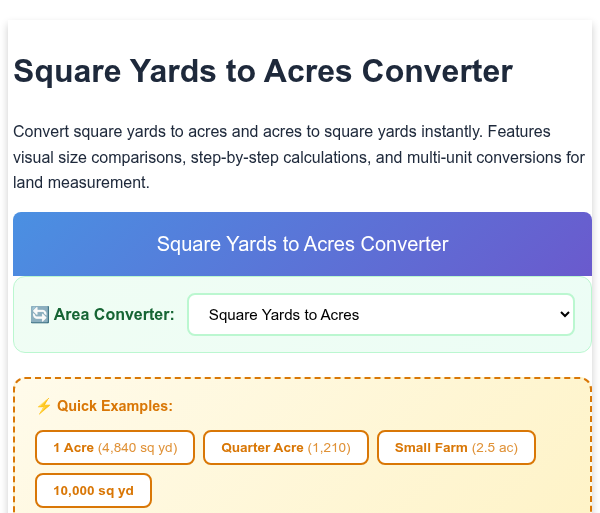Click the blue gradient banner title
Screen dimensions: 600x513
302,244
